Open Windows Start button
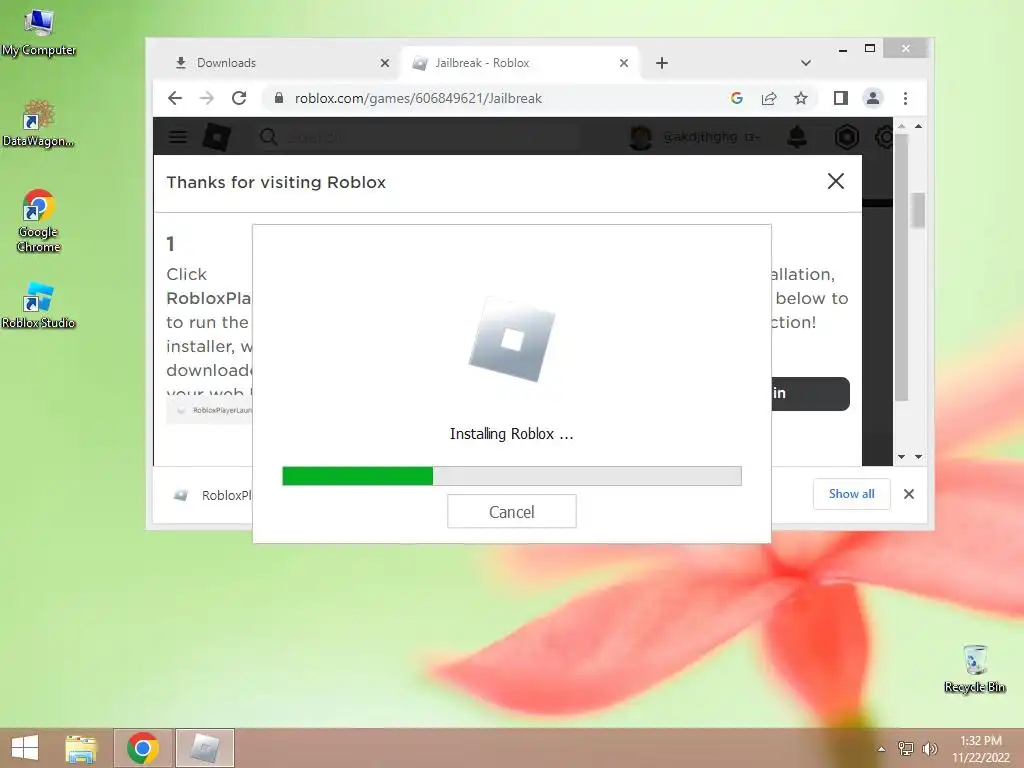The width and height of the screenshot is (1024, 768). [x=25, y=748]
